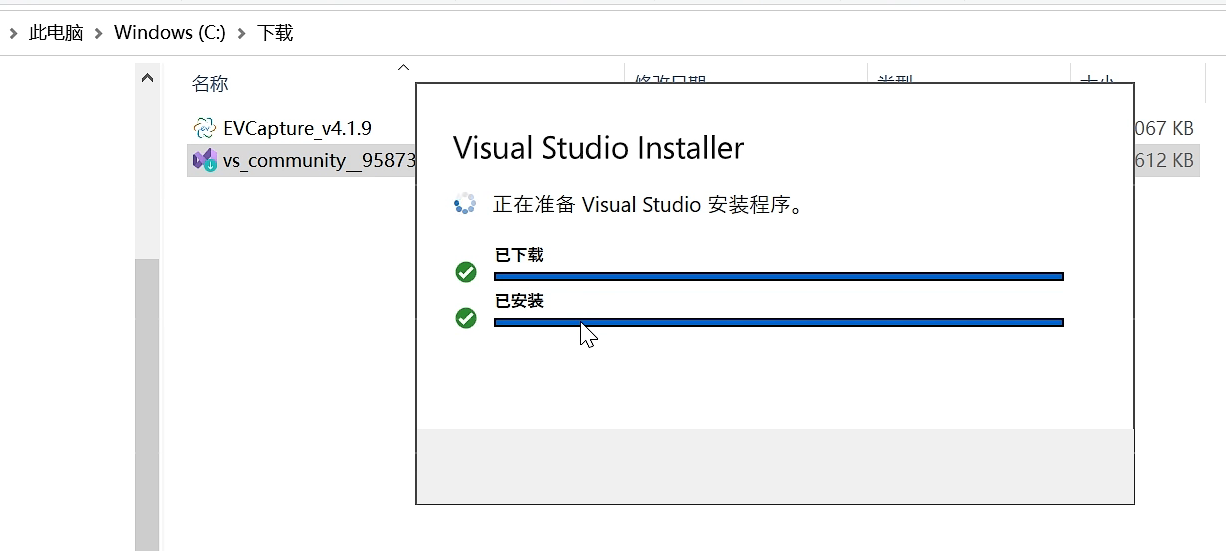Click the 此电脑 breadcrumb
The height and width of the screenshot is (551, 1226).
(x=56, y=33)
